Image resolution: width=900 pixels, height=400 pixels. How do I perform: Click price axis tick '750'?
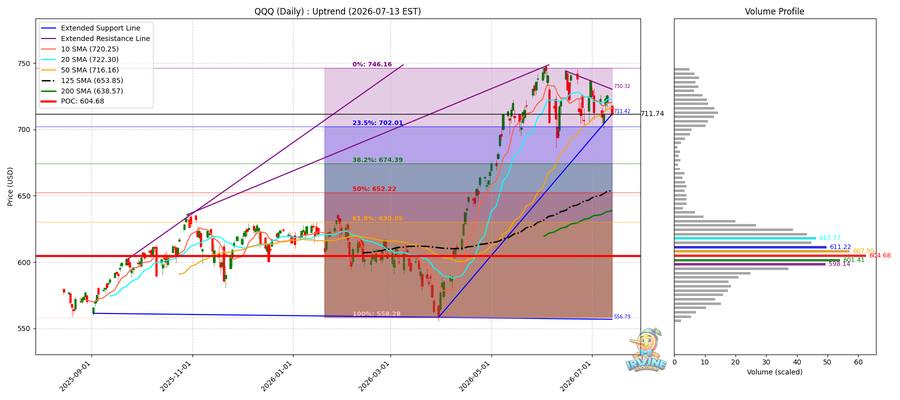click(25, 63)
